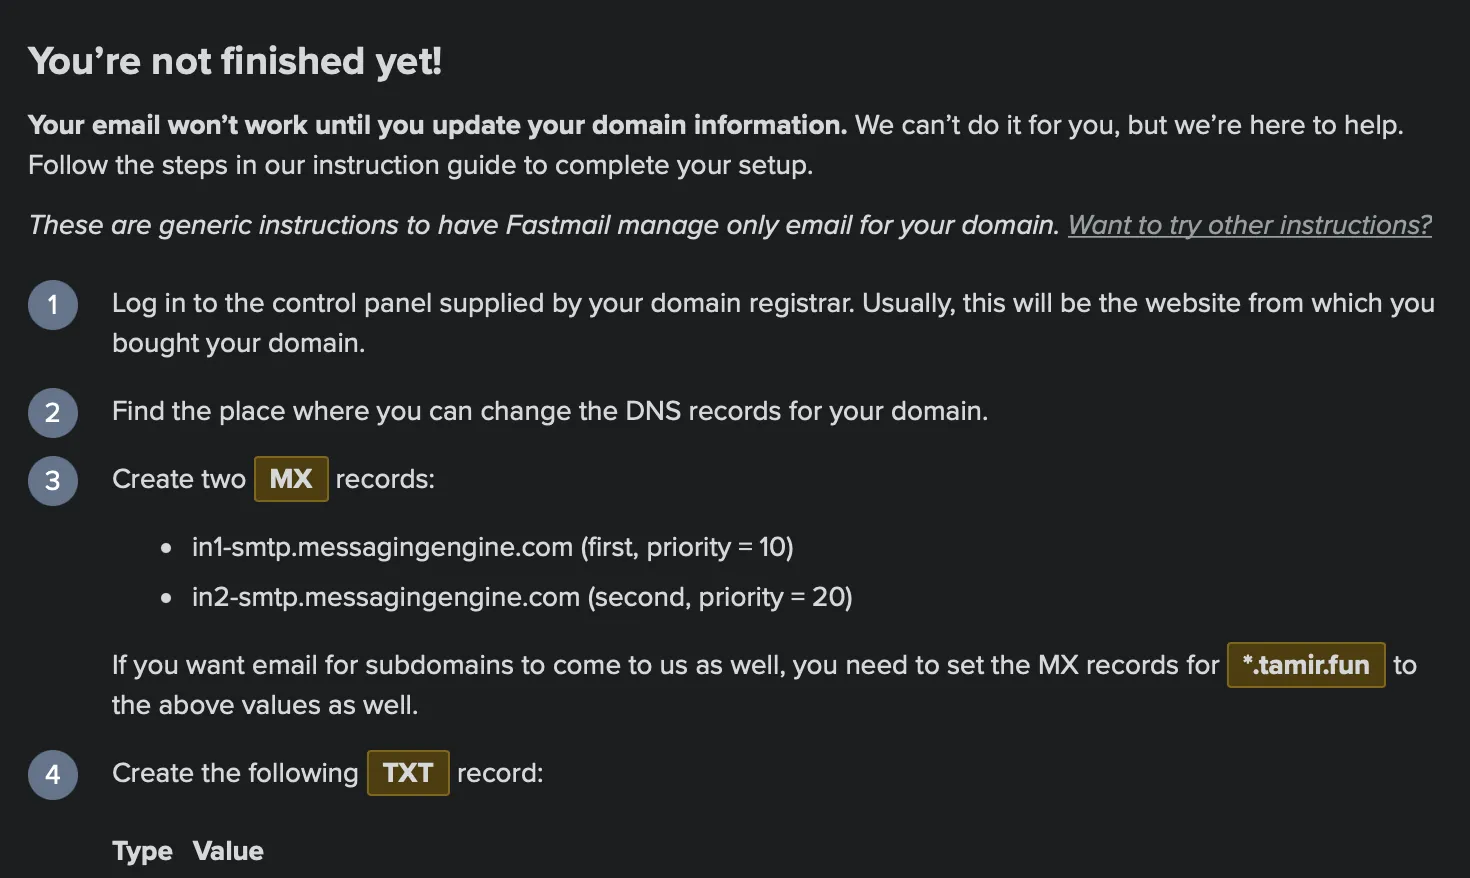
Task: Click the italic generic instructions sentence
Action: coord(543,225)
